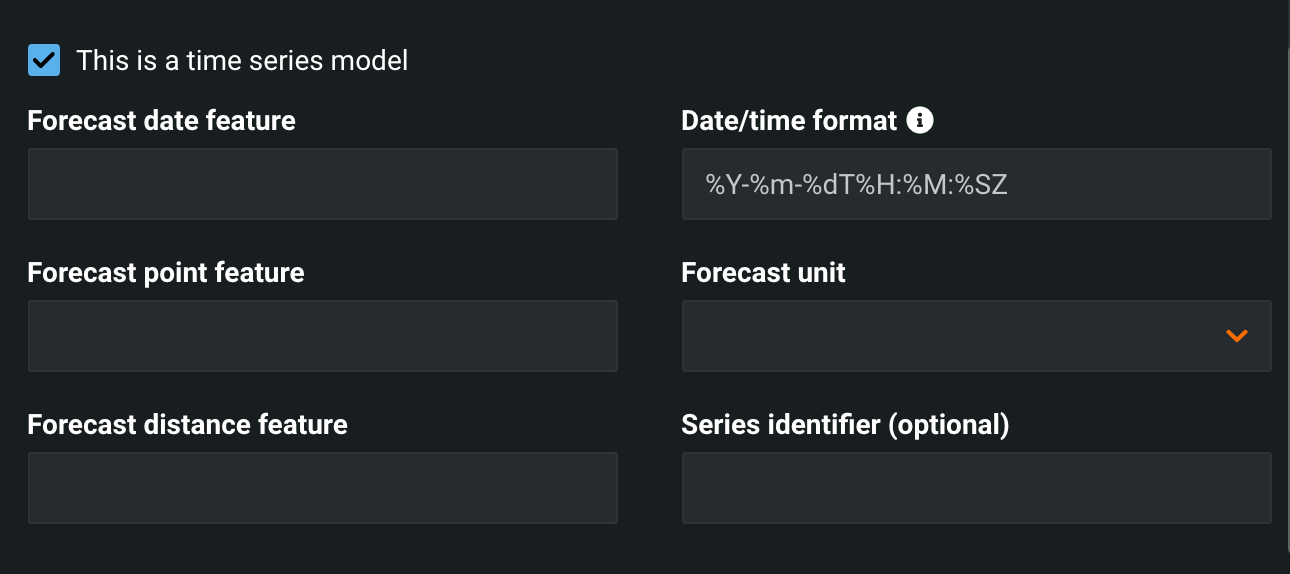Click the 'Forecast distance feature' label
1290x574 pixels.
pyautogui.click(x=188, y=425)
